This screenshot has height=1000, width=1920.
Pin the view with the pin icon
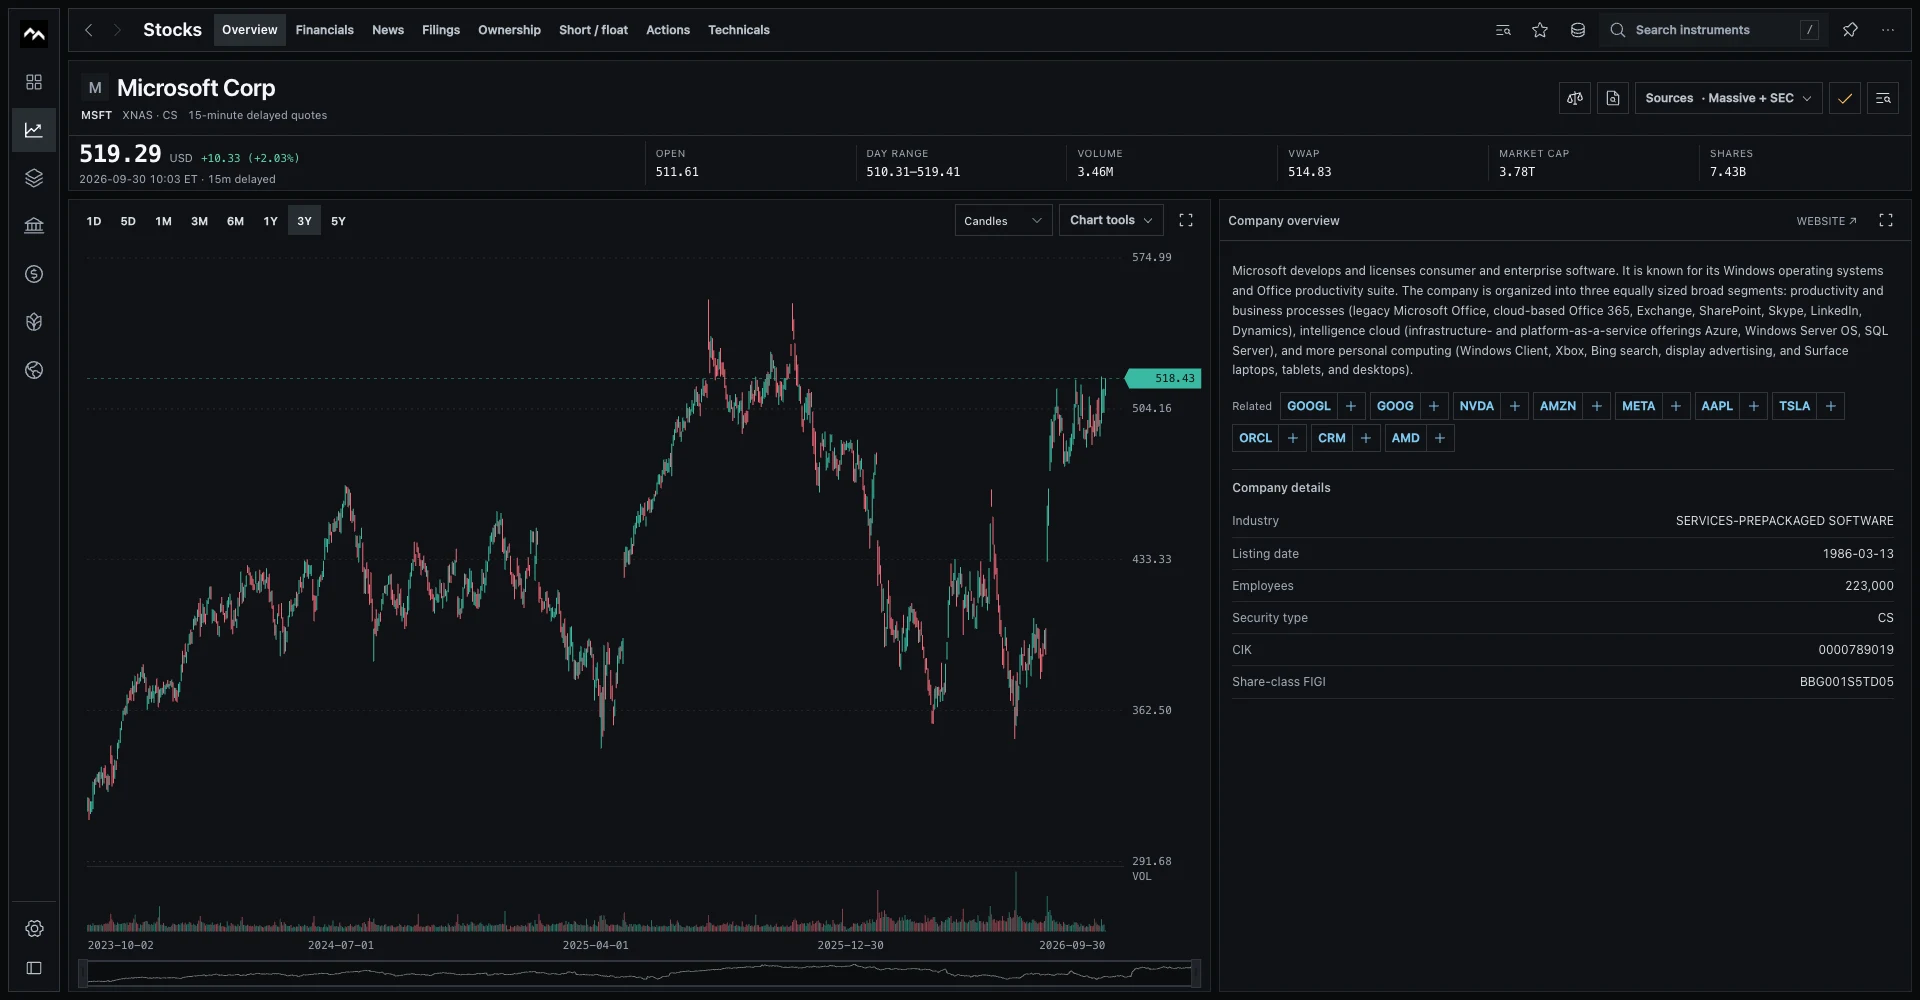click(1850, 30)
